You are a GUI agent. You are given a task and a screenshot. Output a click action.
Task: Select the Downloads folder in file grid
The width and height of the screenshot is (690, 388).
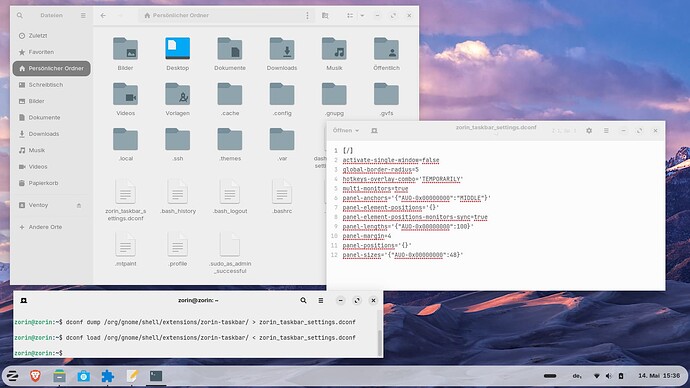click(x=282, y=48)
